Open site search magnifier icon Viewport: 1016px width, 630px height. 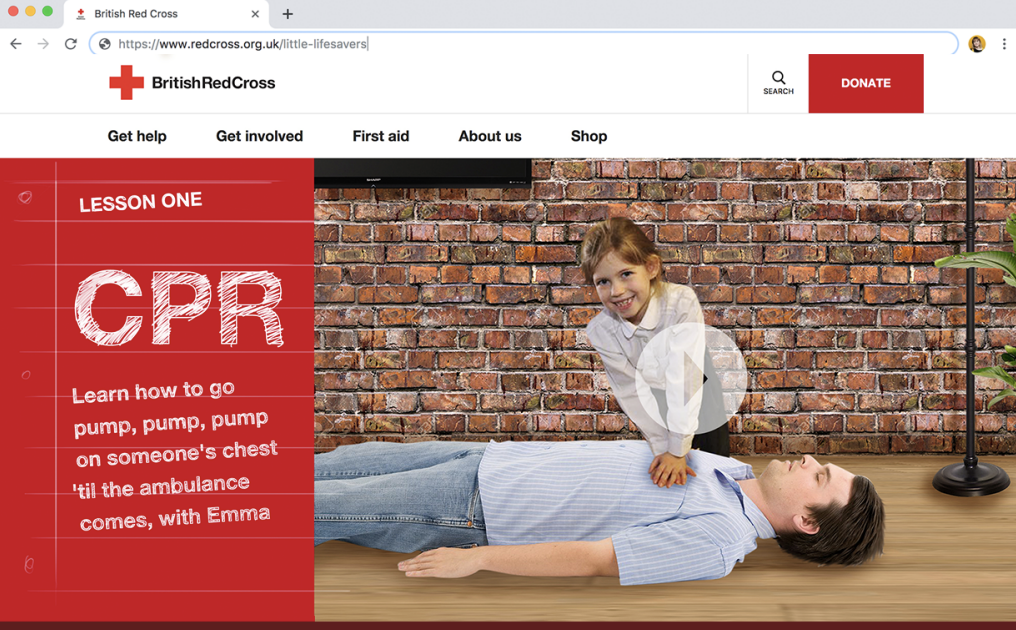[x=778, y=78]
